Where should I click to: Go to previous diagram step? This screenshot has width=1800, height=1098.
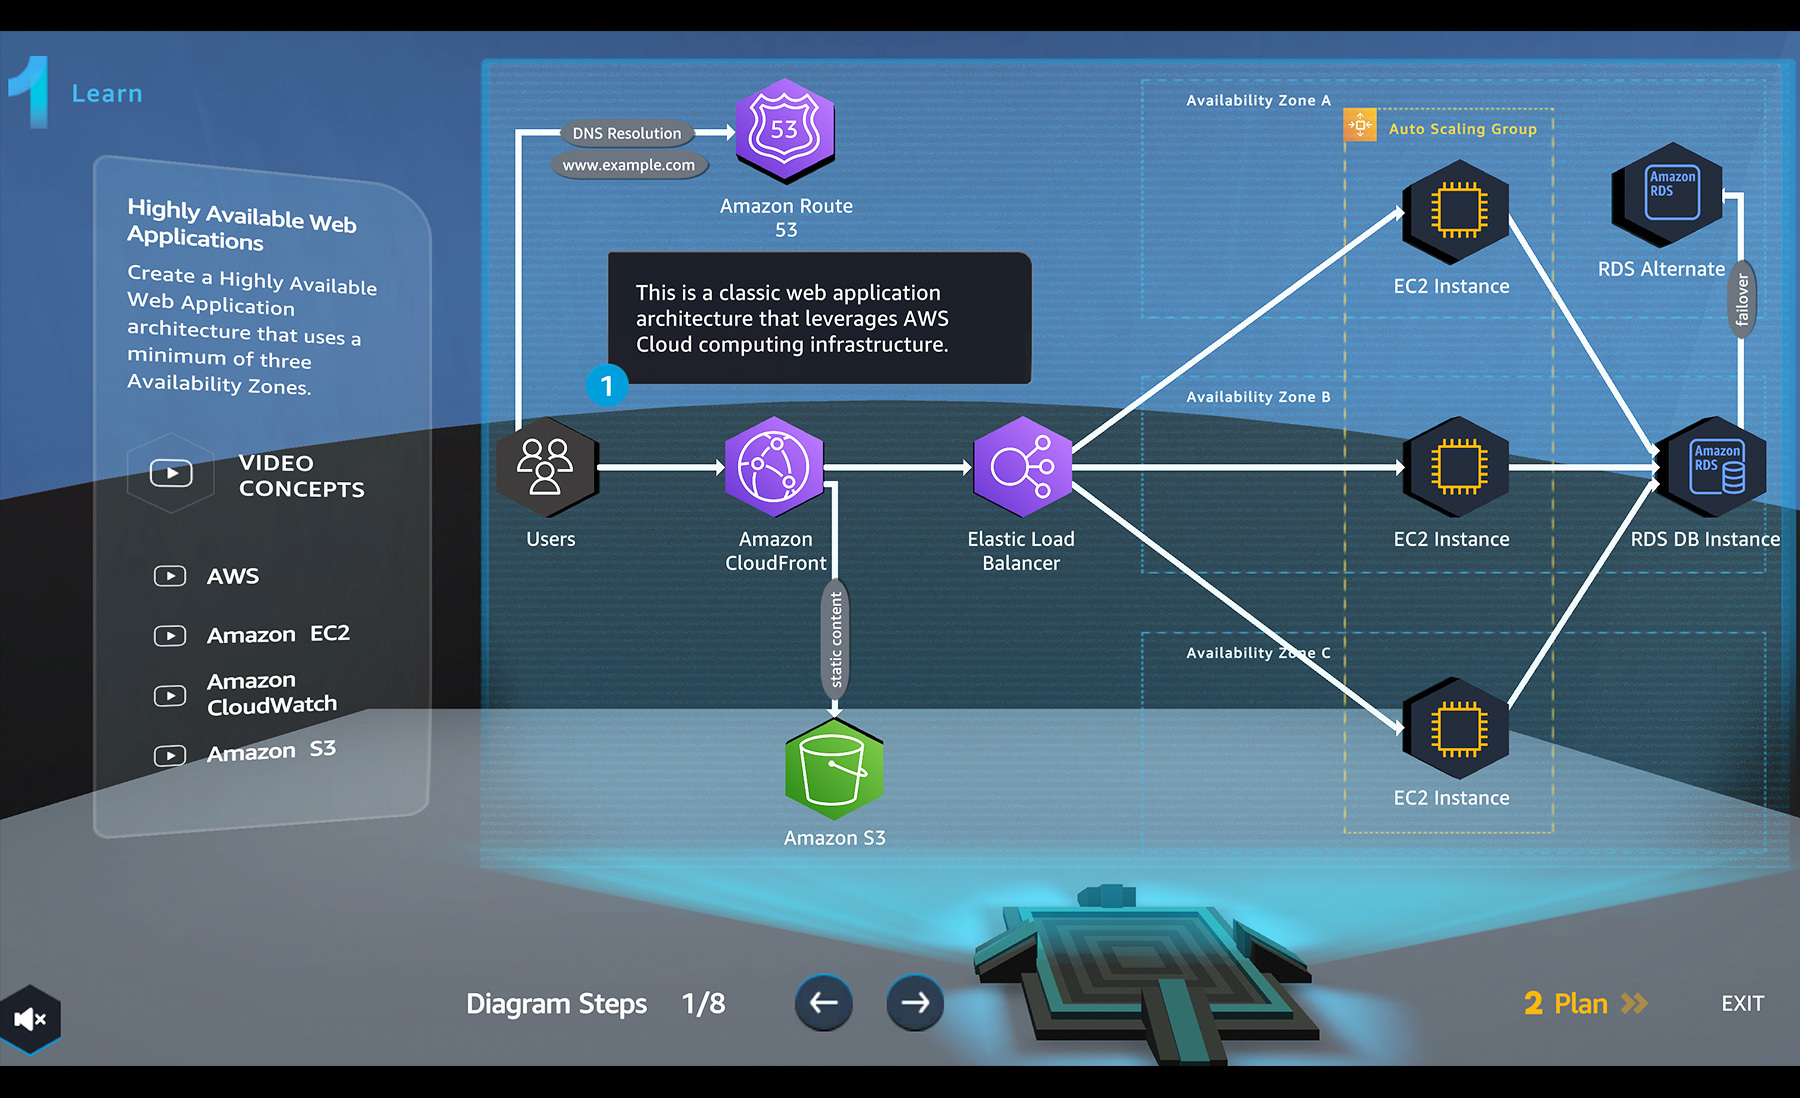pyautogui.click(x=824, y=1003)
